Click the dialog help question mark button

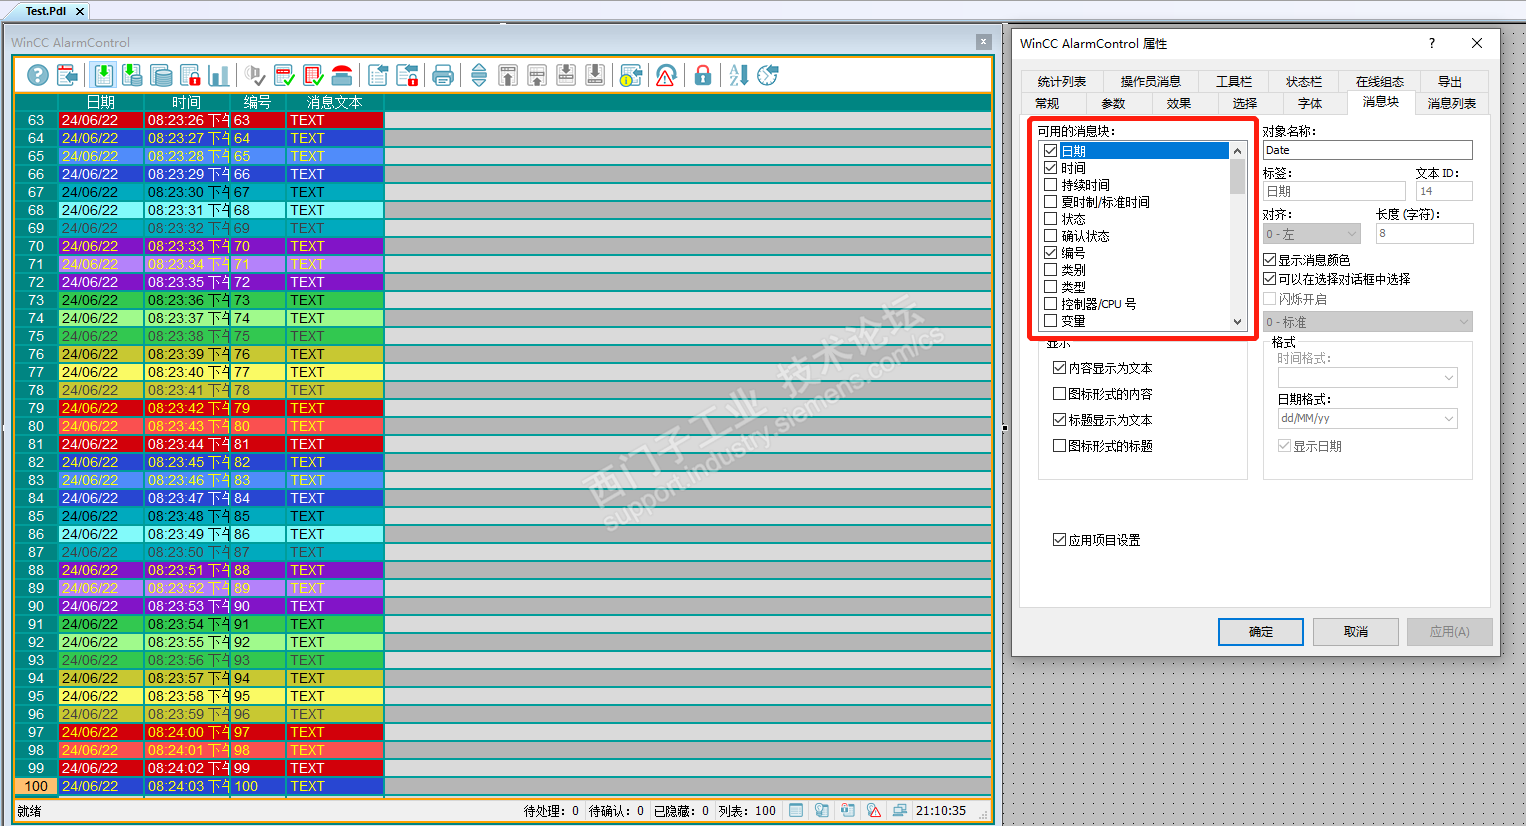(x=1432, y=43)
